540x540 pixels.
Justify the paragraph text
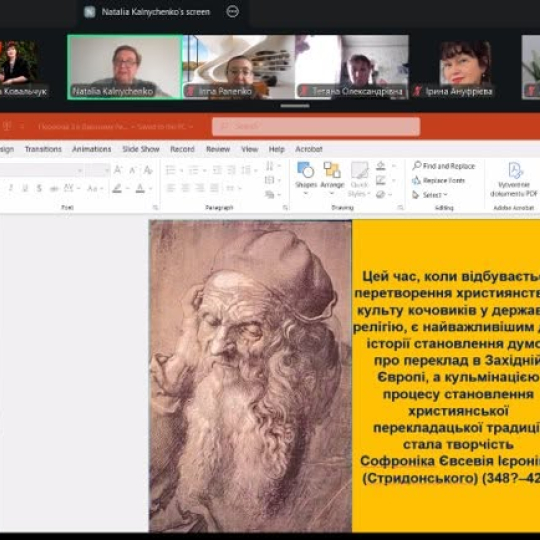(214, 188)
